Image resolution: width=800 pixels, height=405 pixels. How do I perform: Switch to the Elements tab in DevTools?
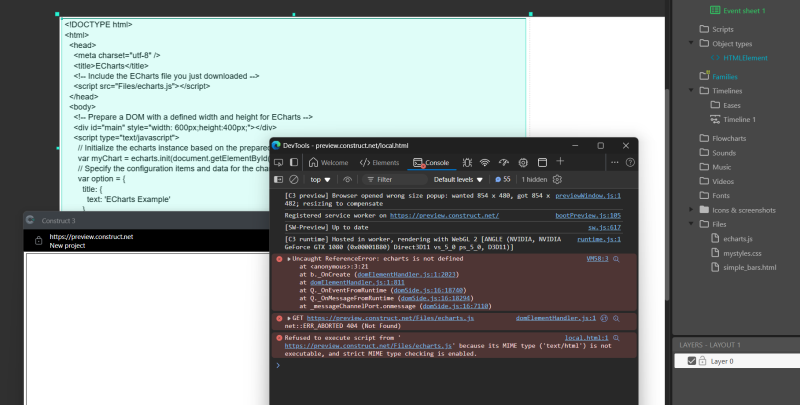pyautogui.click(x=379, y=163)
